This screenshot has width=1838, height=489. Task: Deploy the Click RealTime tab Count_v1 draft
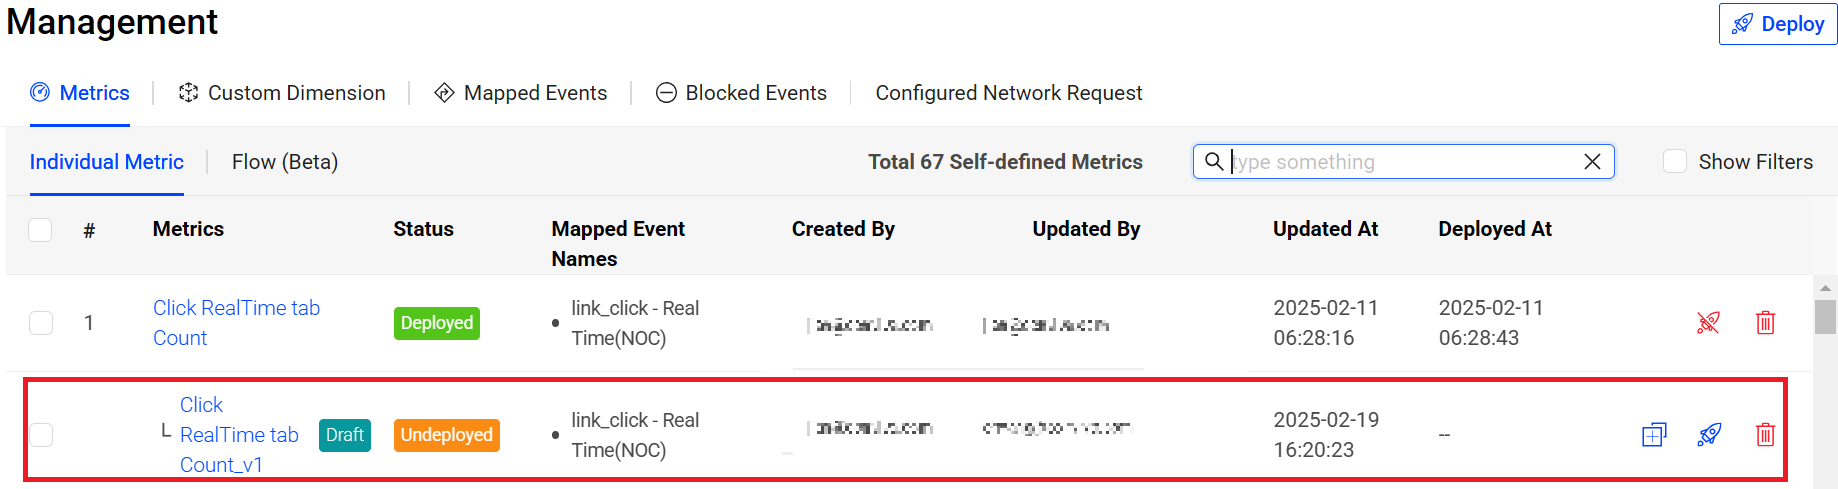click(1709, 435)
